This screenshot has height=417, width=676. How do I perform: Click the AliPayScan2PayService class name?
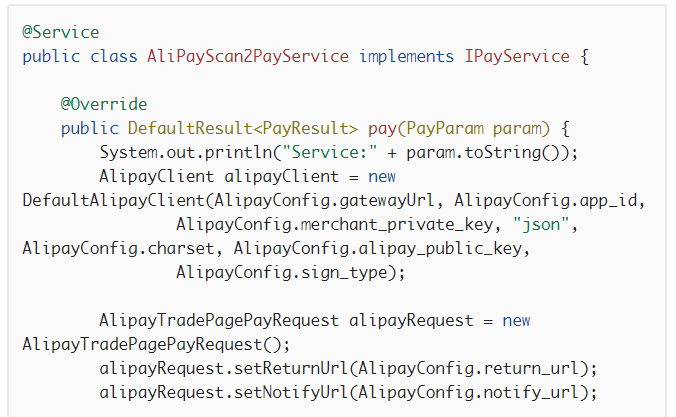pyautogui.click(x=248, y=56)
